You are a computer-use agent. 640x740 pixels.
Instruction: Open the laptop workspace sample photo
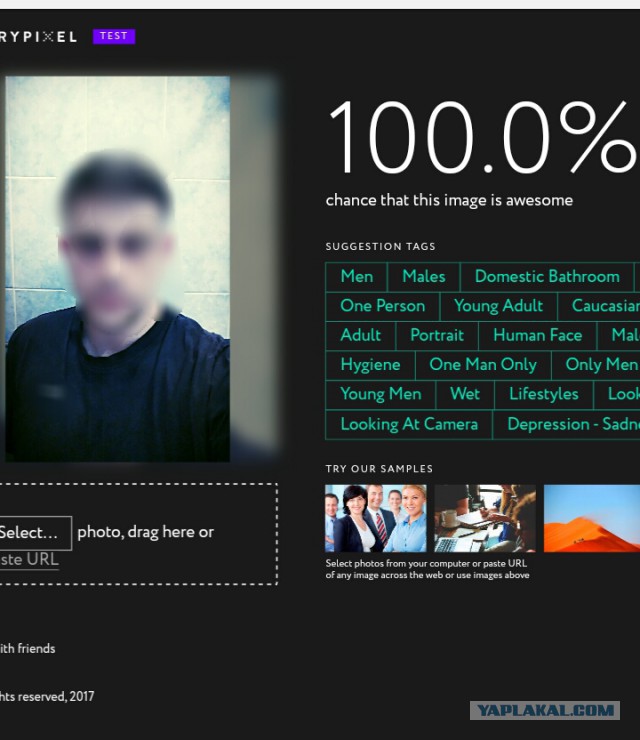[x=485, y=518]
